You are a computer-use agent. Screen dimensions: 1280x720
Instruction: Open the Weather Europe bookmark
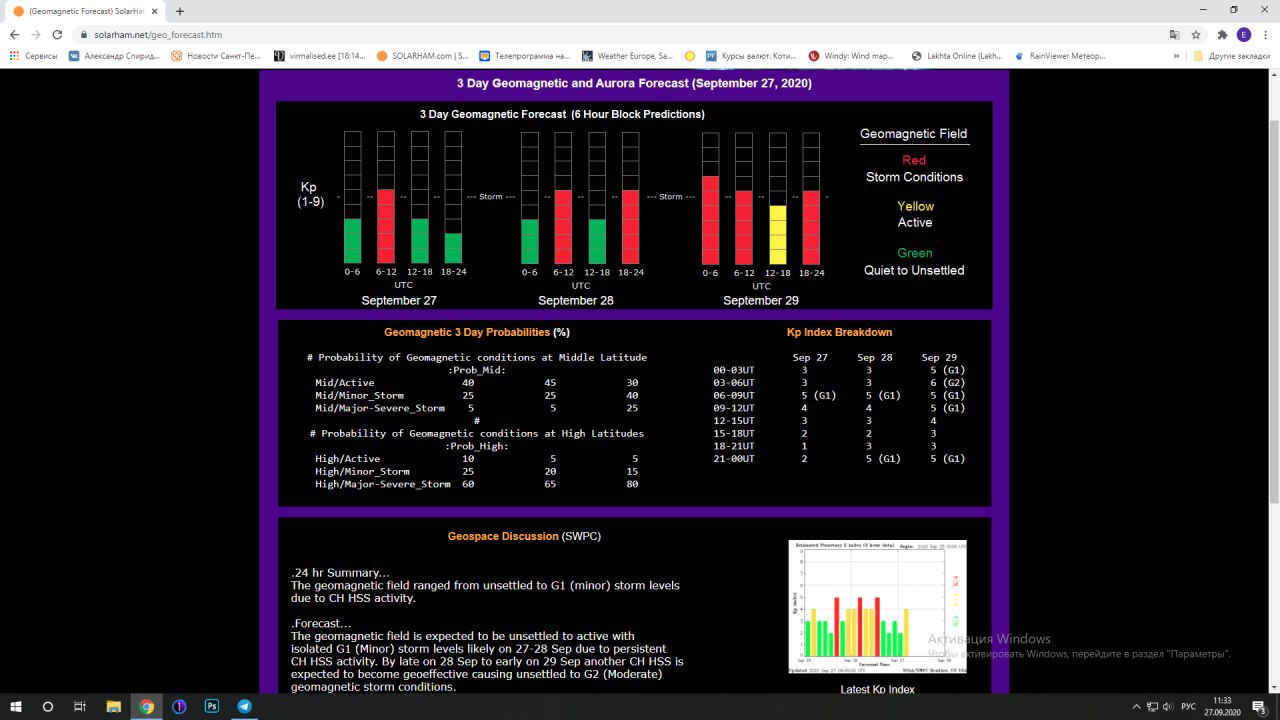click(x=628, y=56)
